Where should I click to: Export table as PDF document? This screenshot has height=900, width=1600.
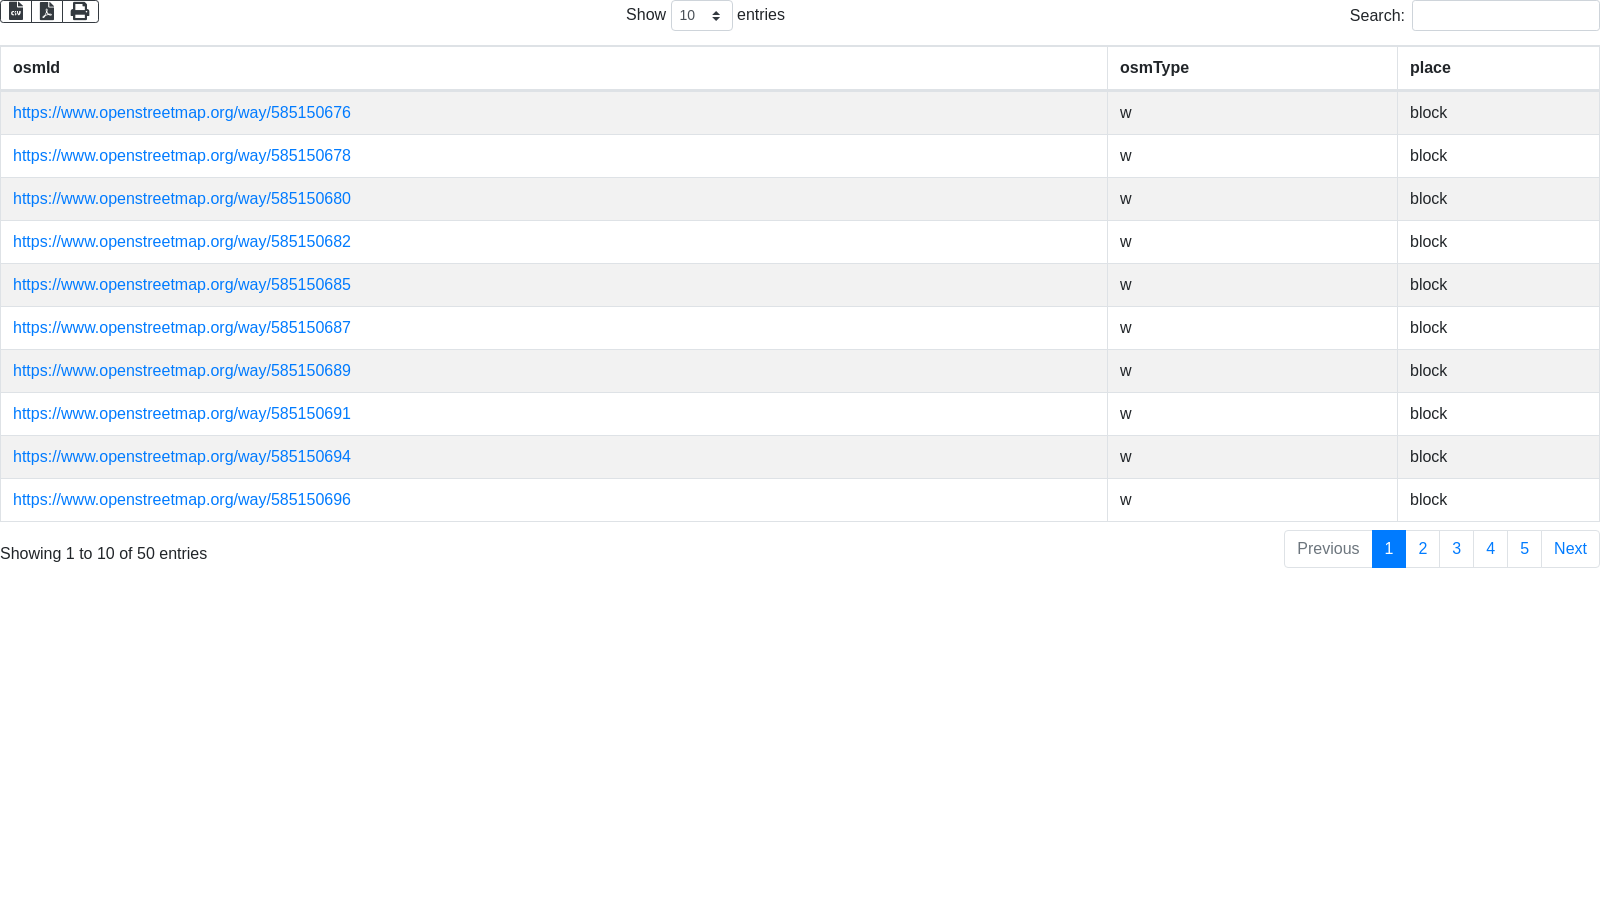tap(47, 11)
